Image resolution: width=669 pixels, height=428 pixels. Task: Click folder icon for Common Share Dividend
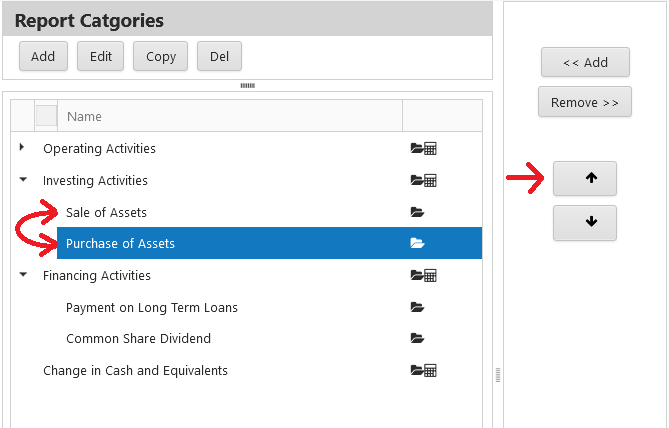[x=417, y=338]
